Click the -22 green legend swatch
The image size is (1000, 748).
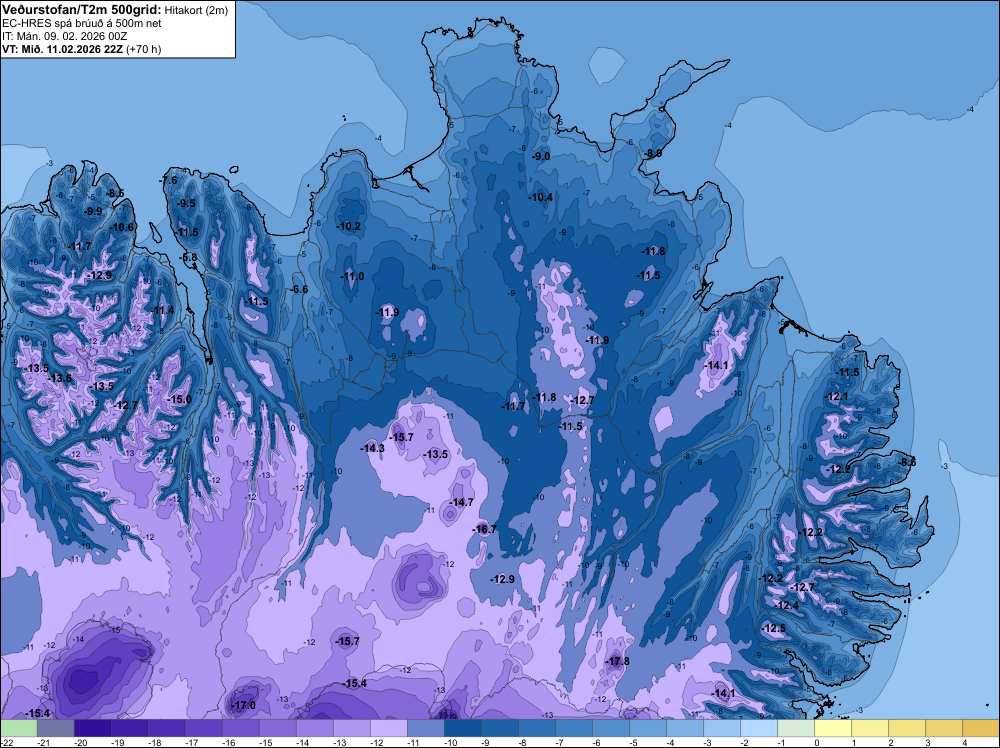18,728
